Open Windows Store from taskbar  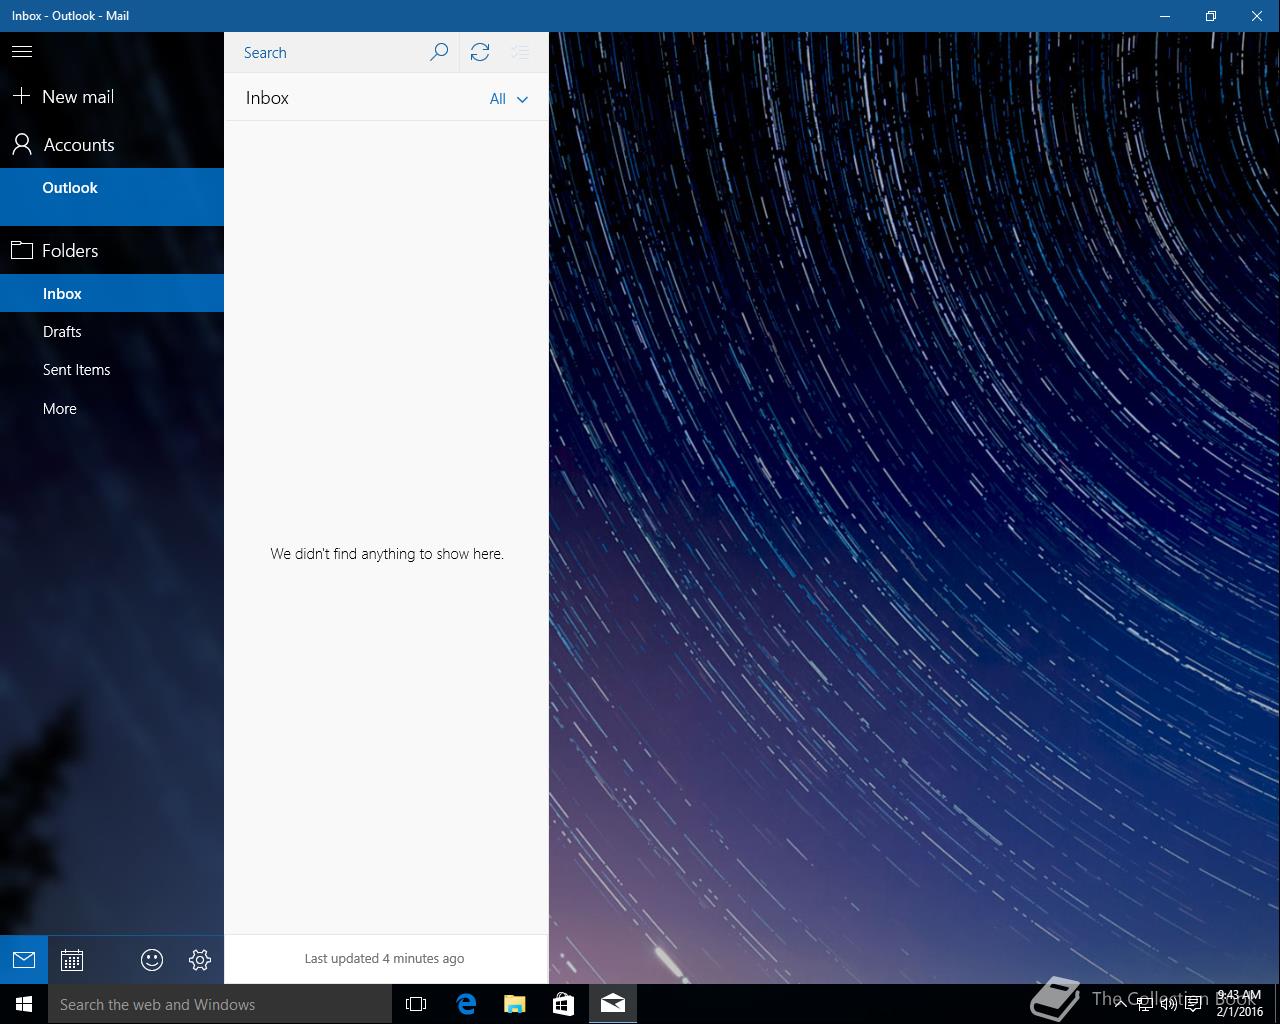click(563, 1004)
